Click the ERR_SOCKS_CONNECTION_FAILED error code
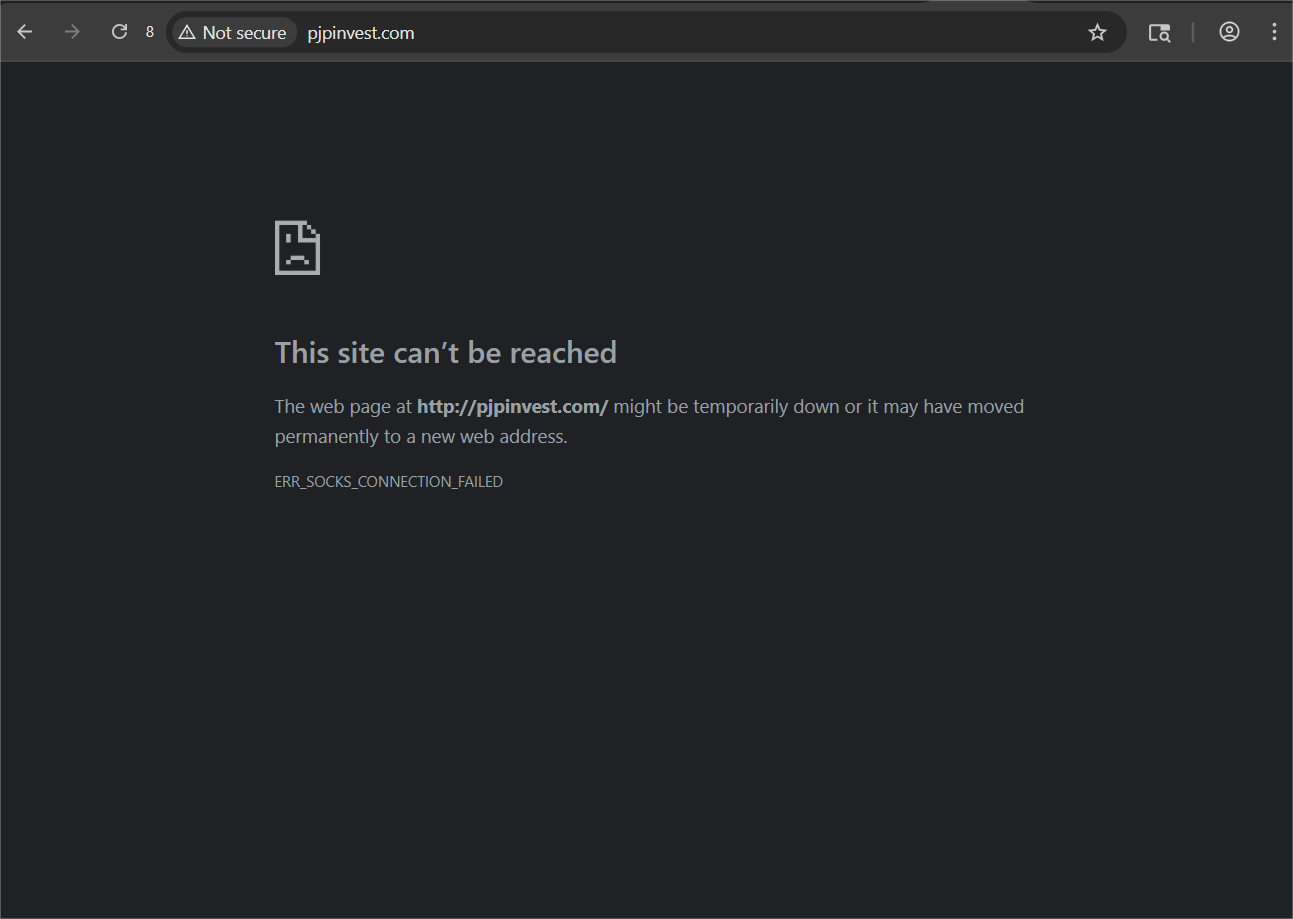1293x919 pixels. point(388,482)
